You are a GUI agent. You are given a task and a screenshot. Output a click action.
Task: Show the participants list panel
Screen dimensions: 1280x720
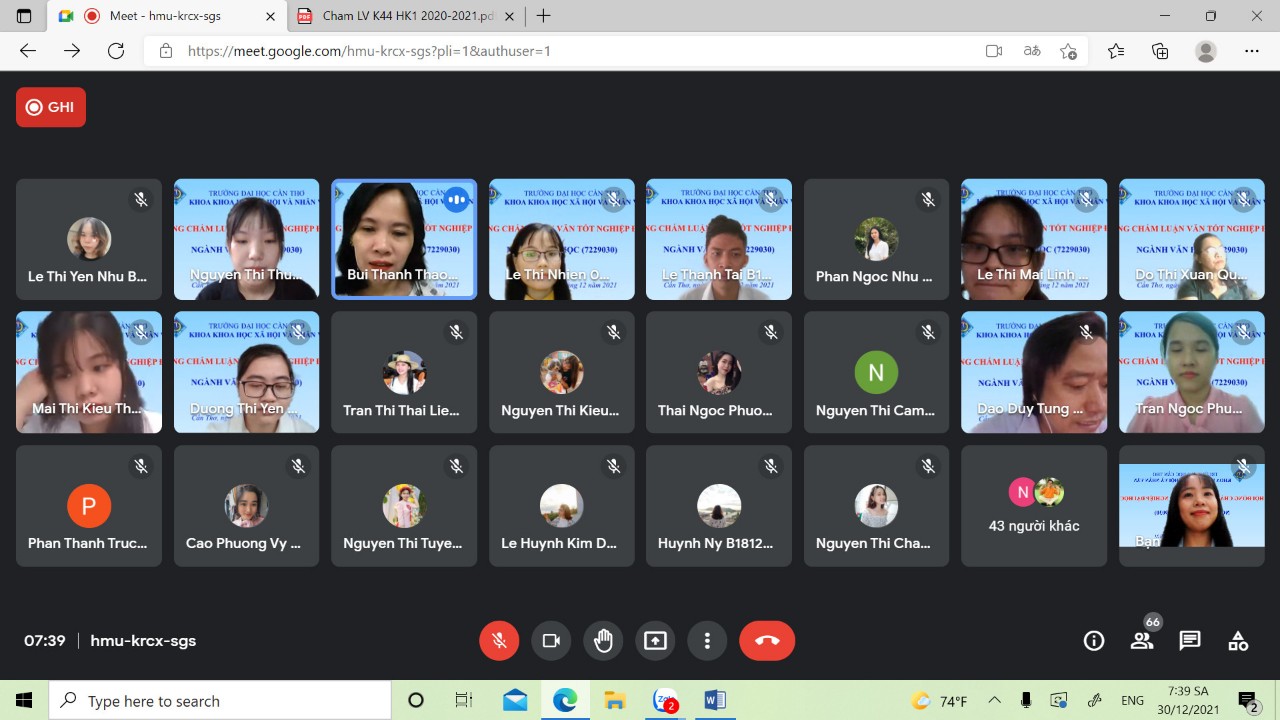(x=1142, y=641)
